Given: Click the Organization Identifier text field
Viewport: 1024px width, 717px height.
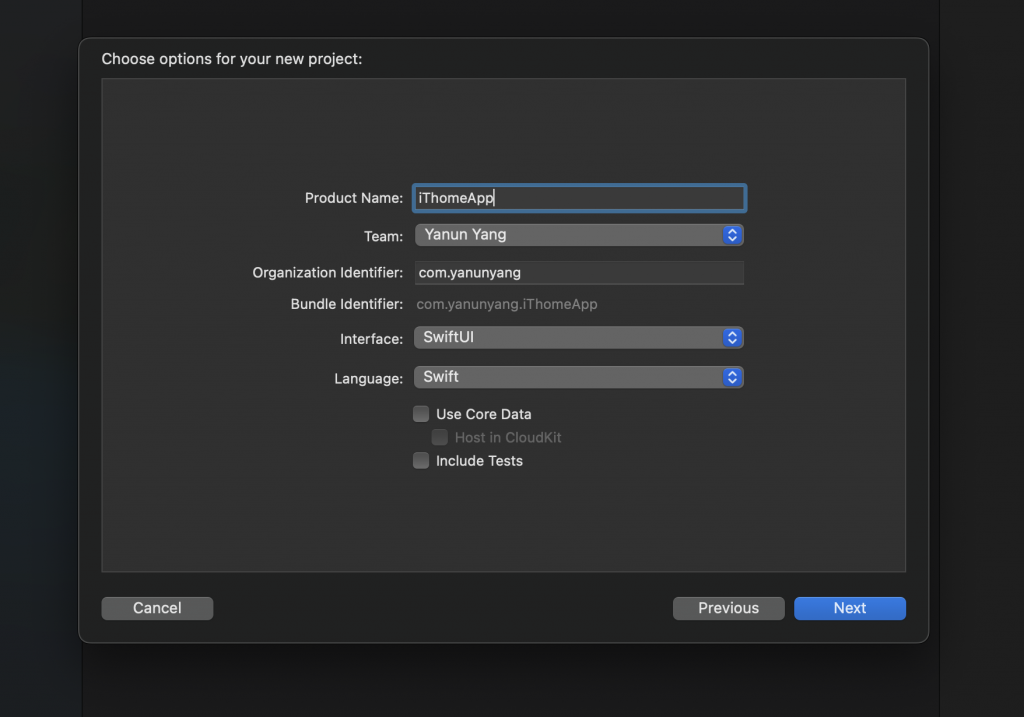Looking at the screenshot, I should coord(580,273).
